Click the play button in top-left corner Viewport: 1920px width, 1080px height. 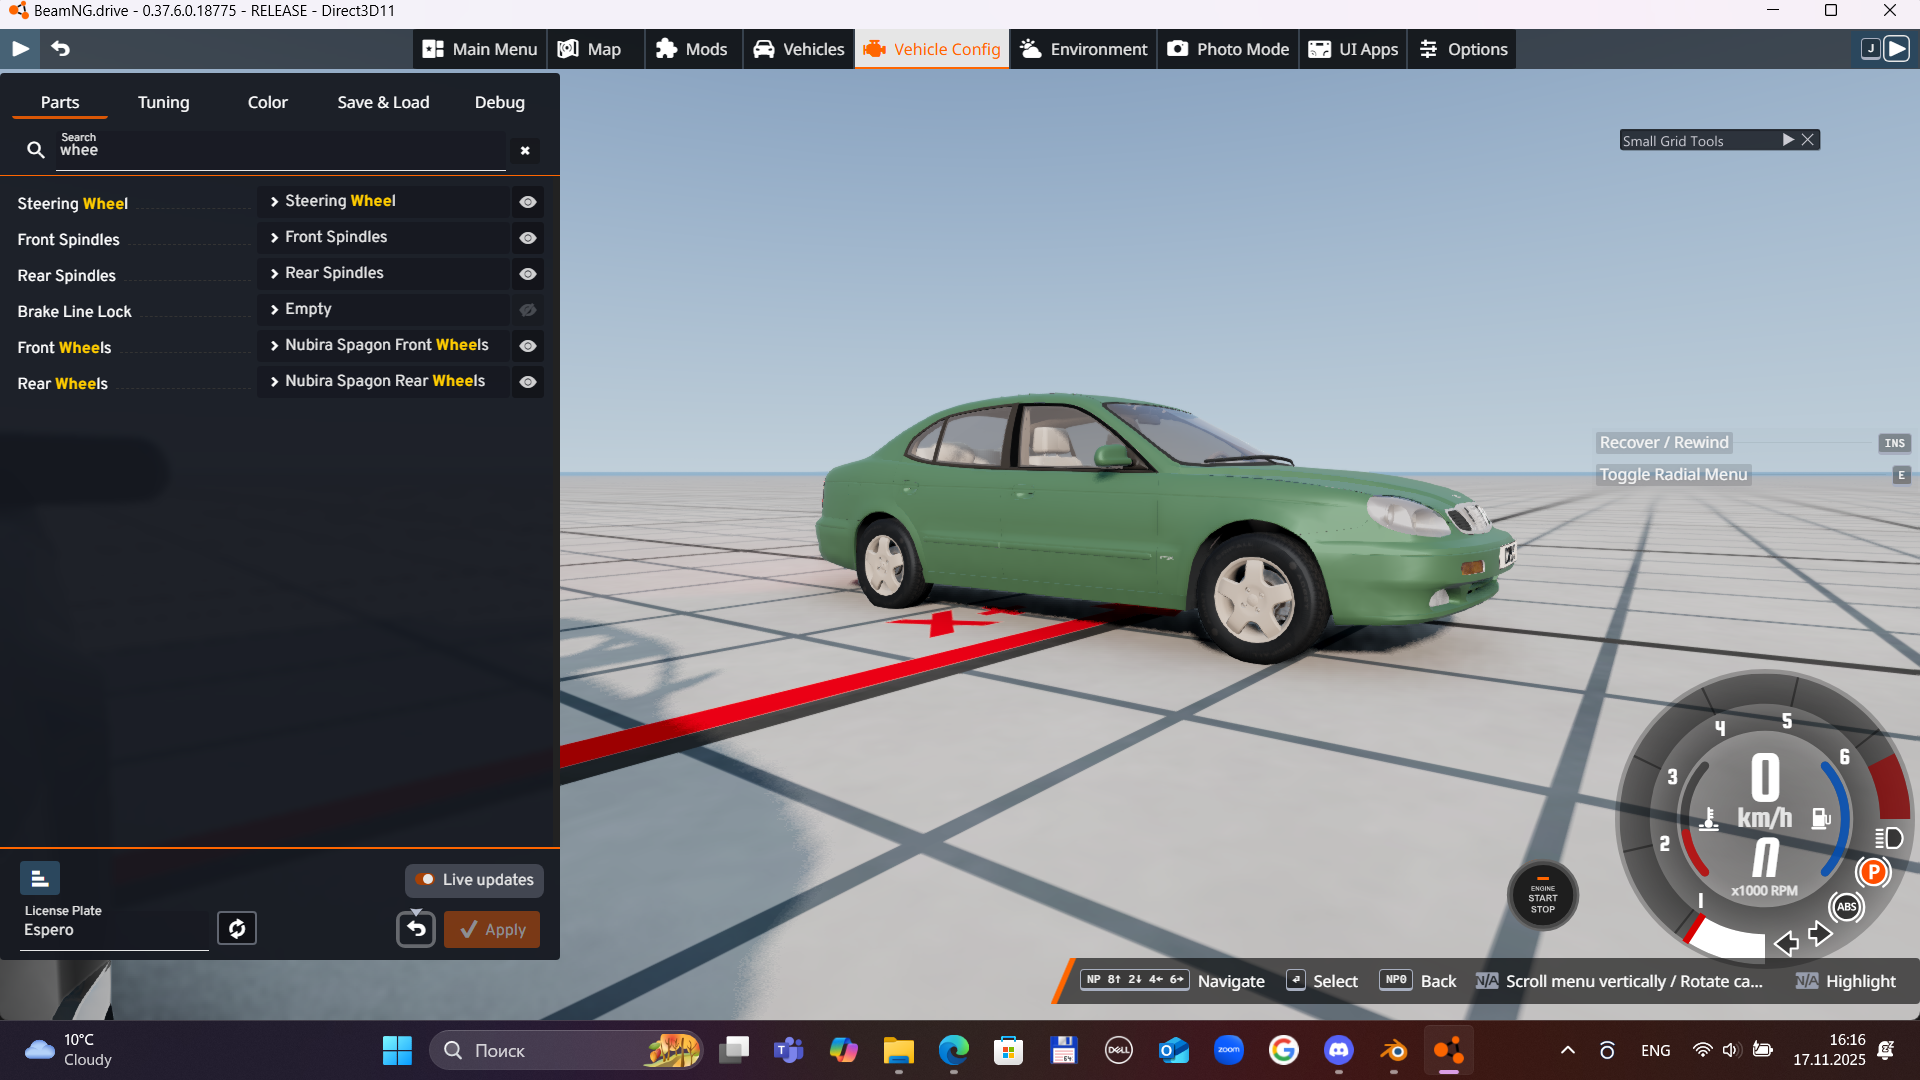click(20, 48)
